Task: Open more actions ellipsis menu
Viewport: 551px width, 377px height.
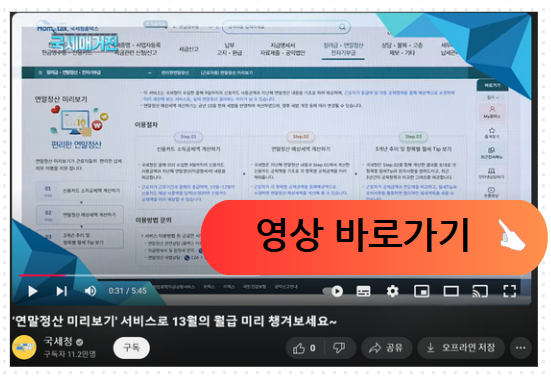Action: click(x=520, y=348)
